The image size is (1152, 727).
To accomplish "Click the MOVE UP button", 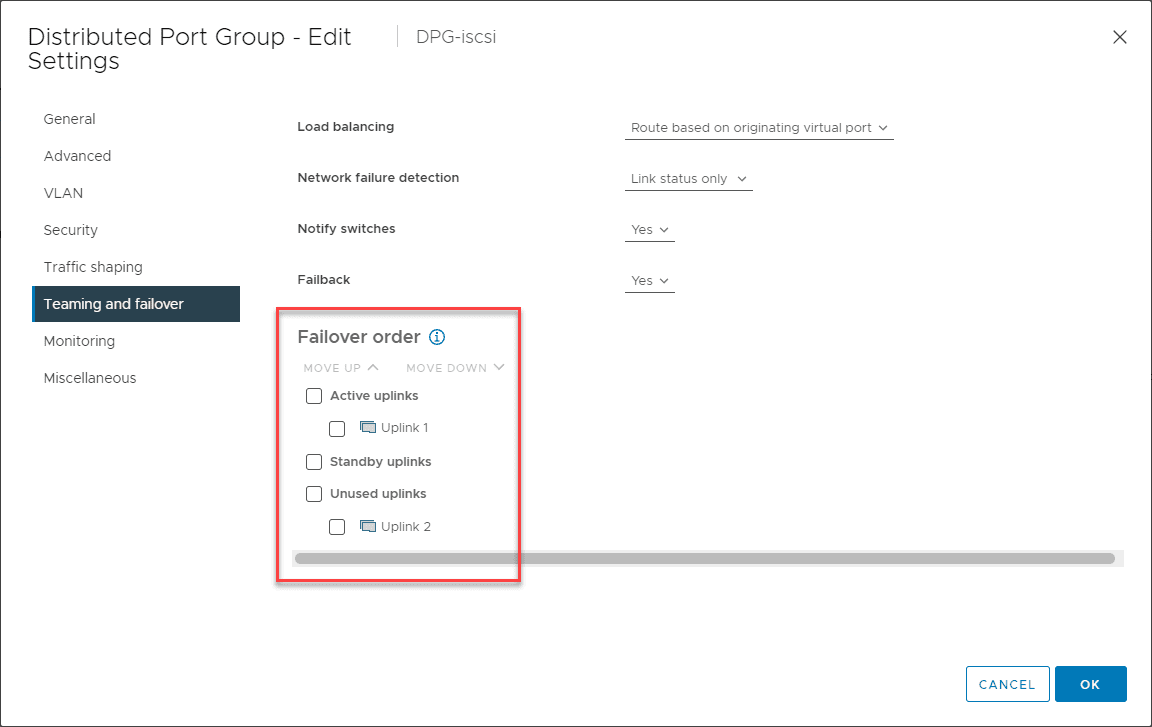I will click(x=341, y=368).
